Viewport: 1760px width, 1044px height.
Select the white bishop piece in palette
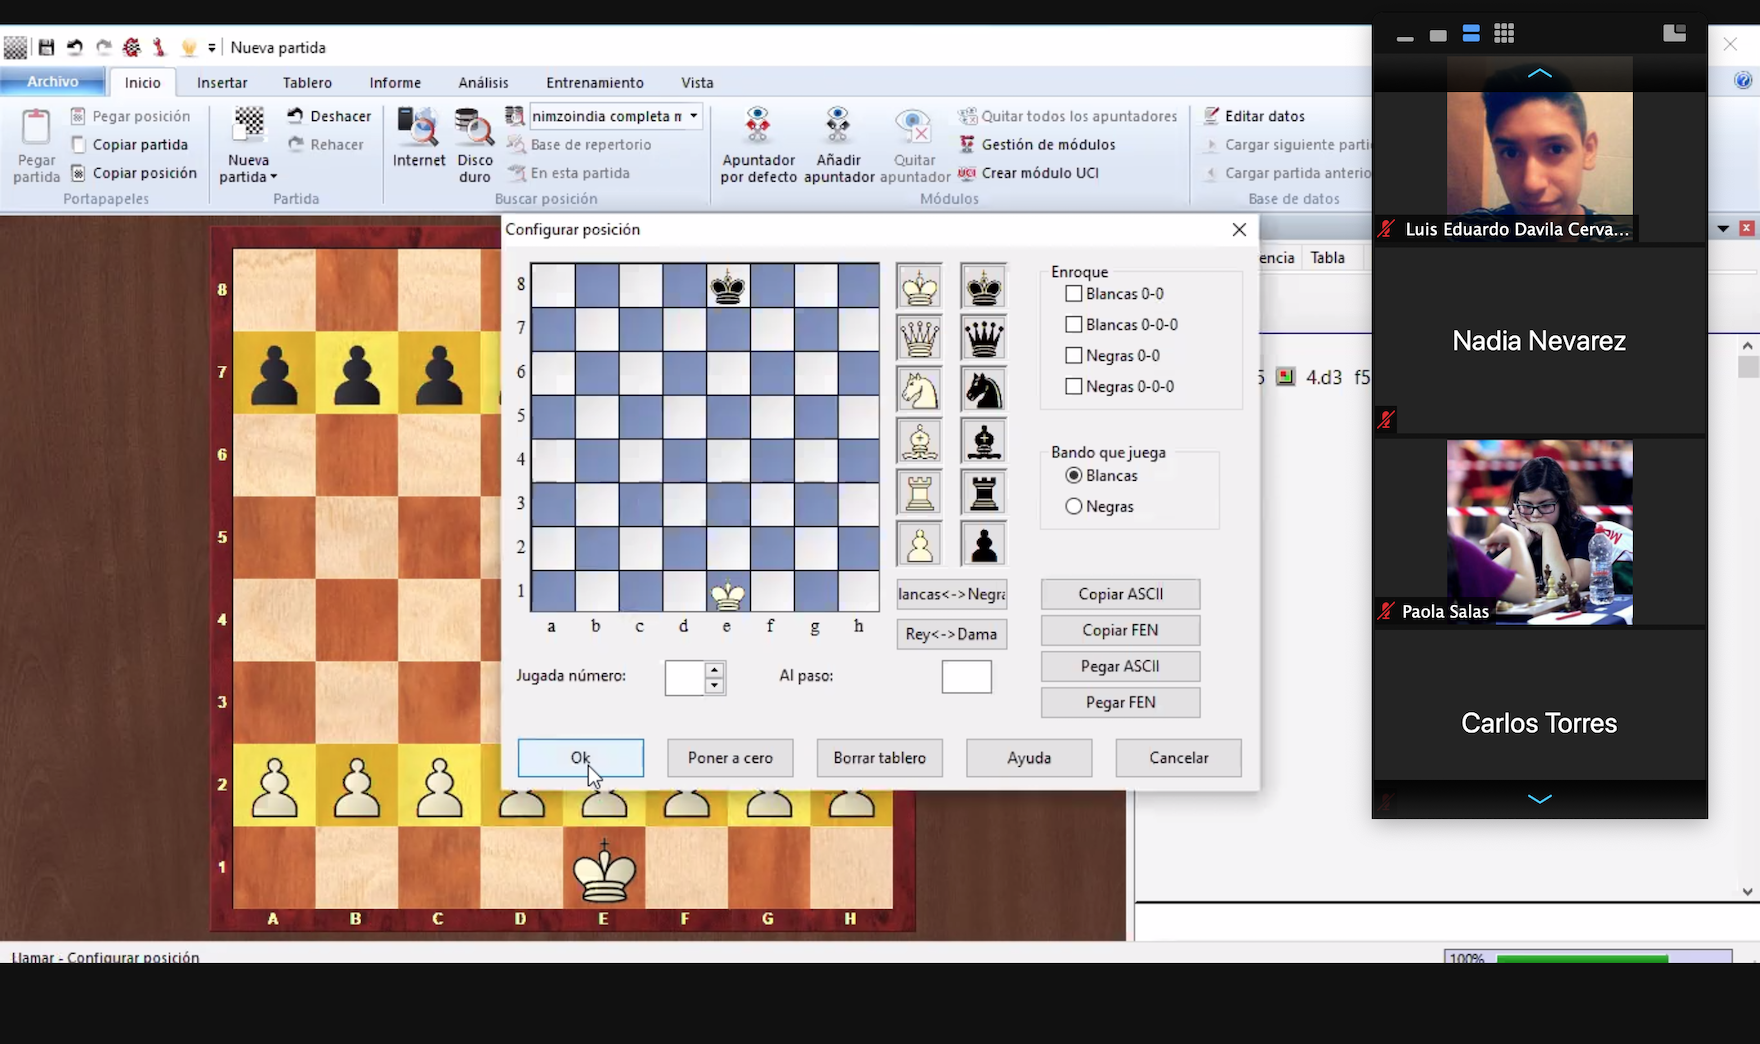click(919, 441)
